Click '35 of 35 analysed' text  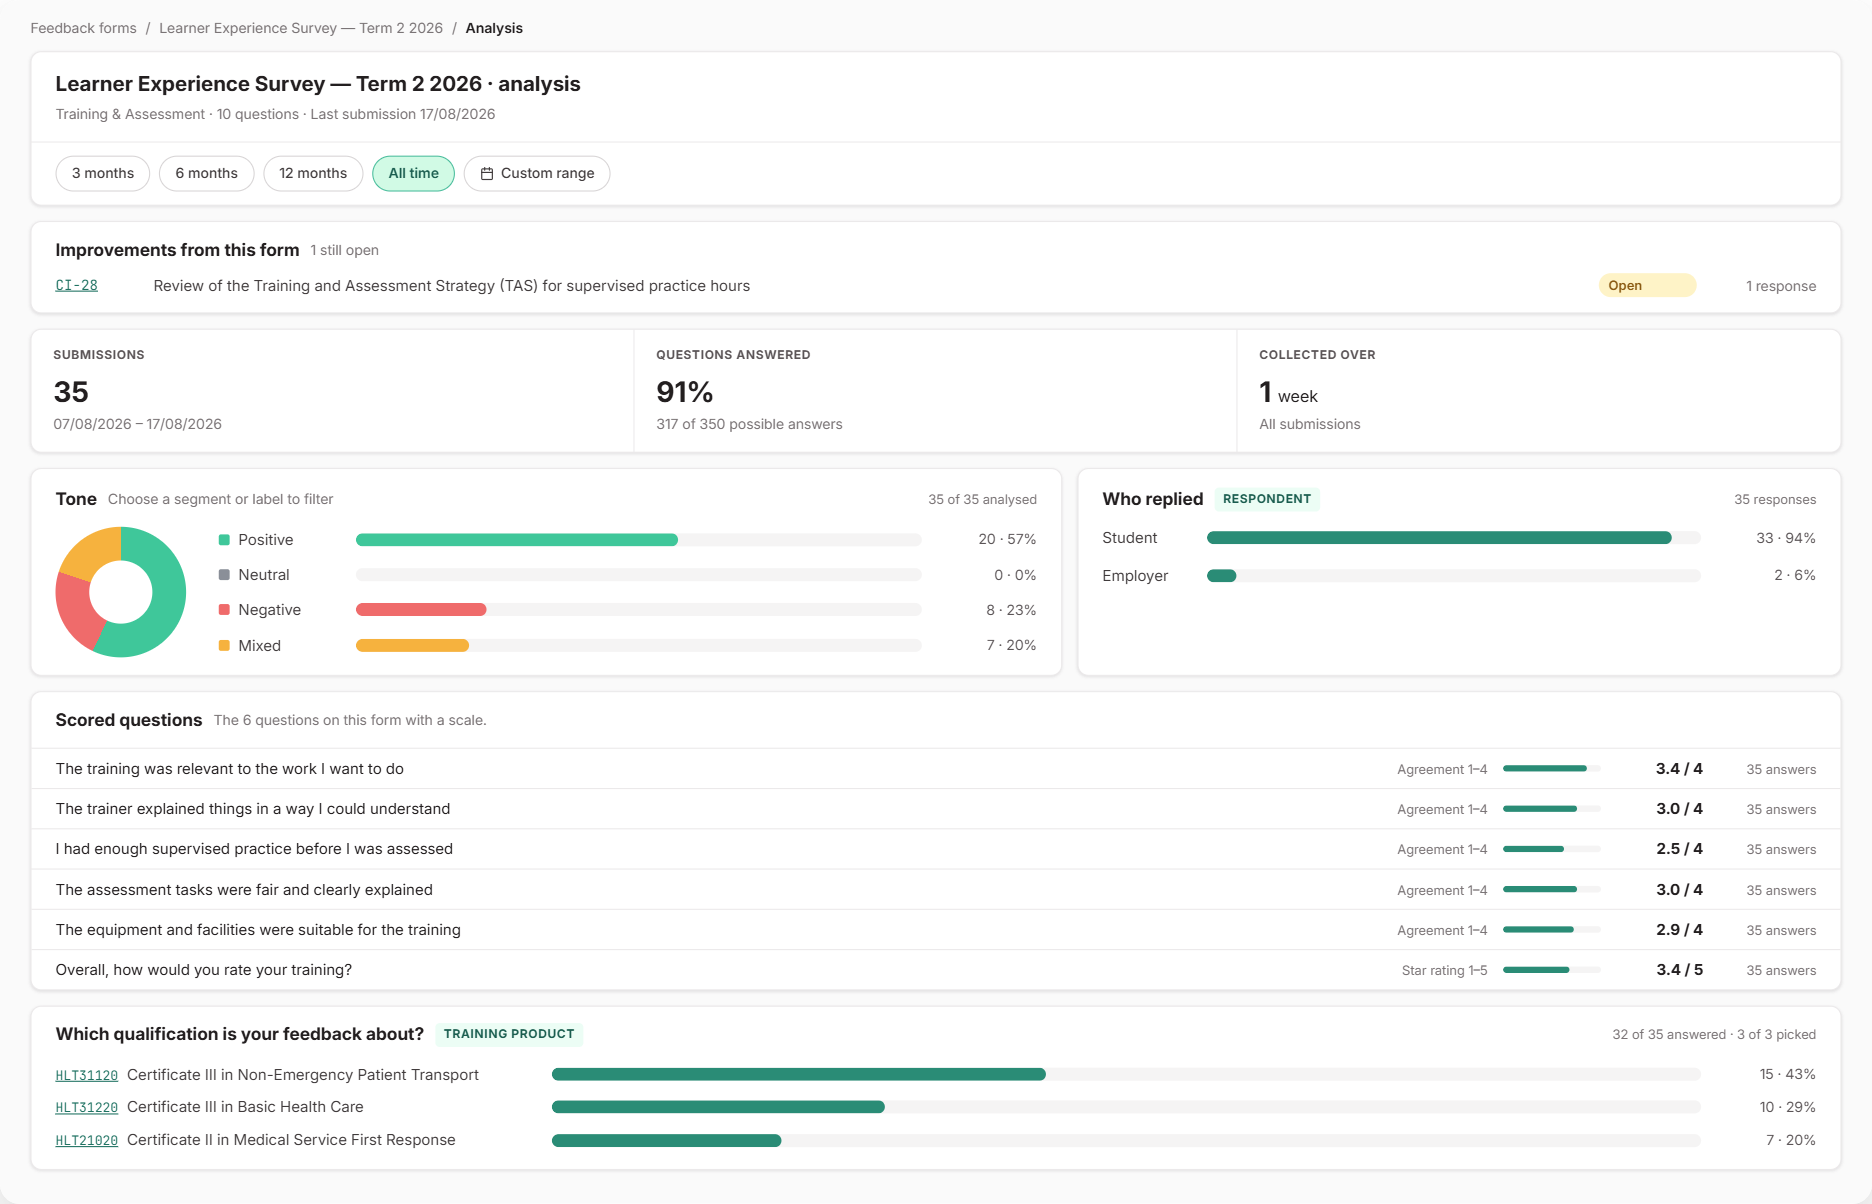982,499
